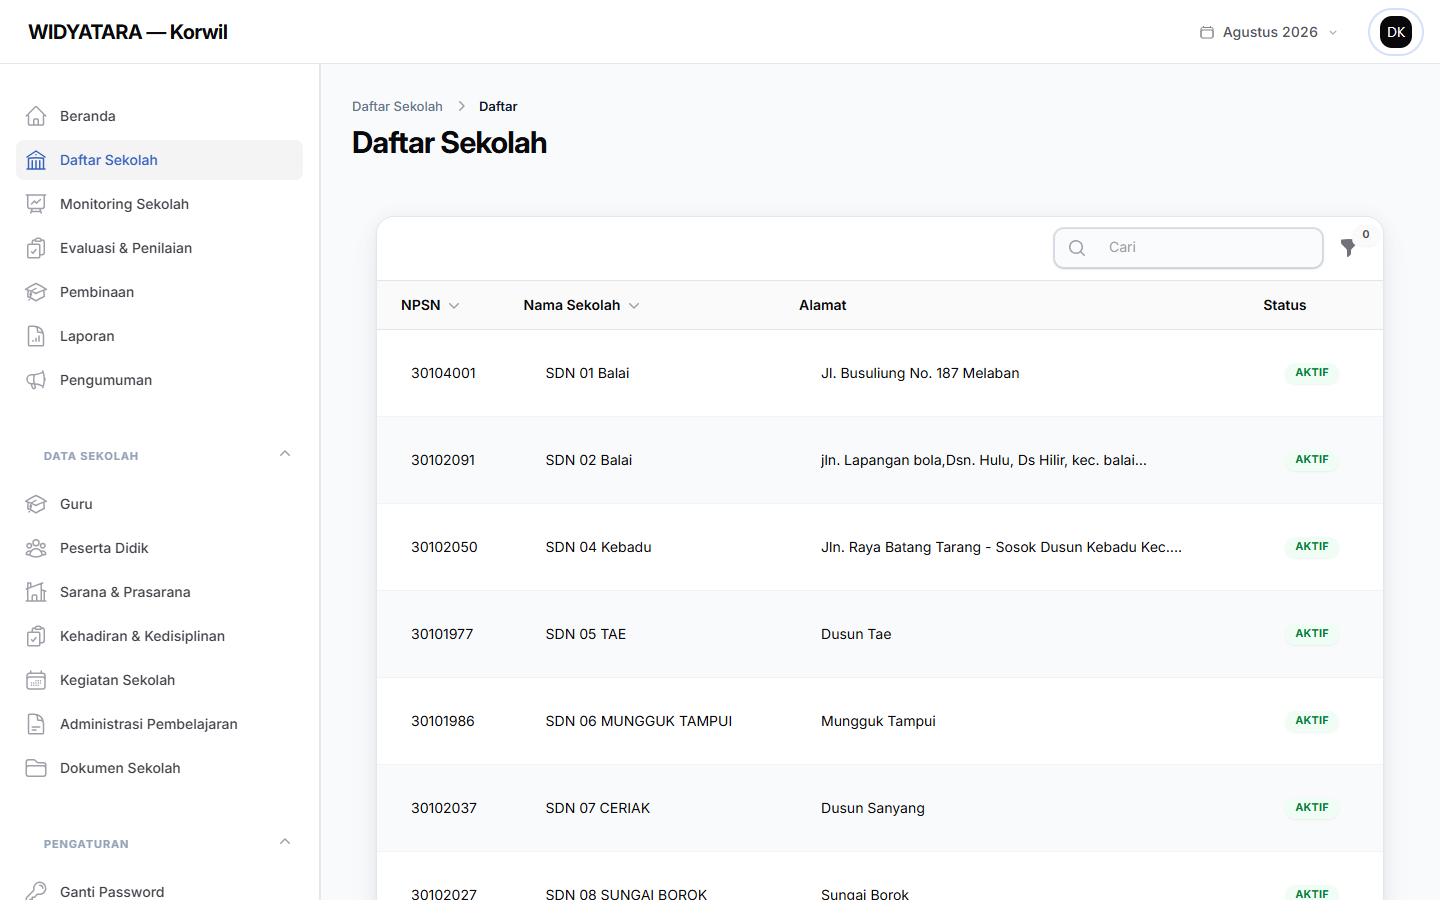Click the Alamat column header
This screenshot has height=900, width=1440.
pyautogui.click(x=823, y=305)
